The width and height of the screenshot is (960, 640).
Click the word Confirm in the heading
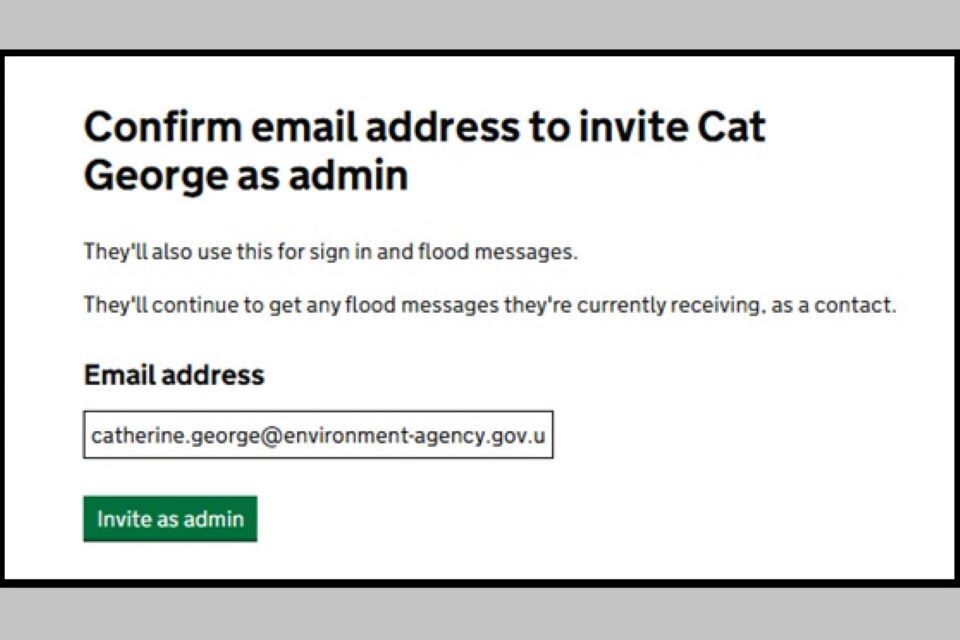[x=160, y=129]
